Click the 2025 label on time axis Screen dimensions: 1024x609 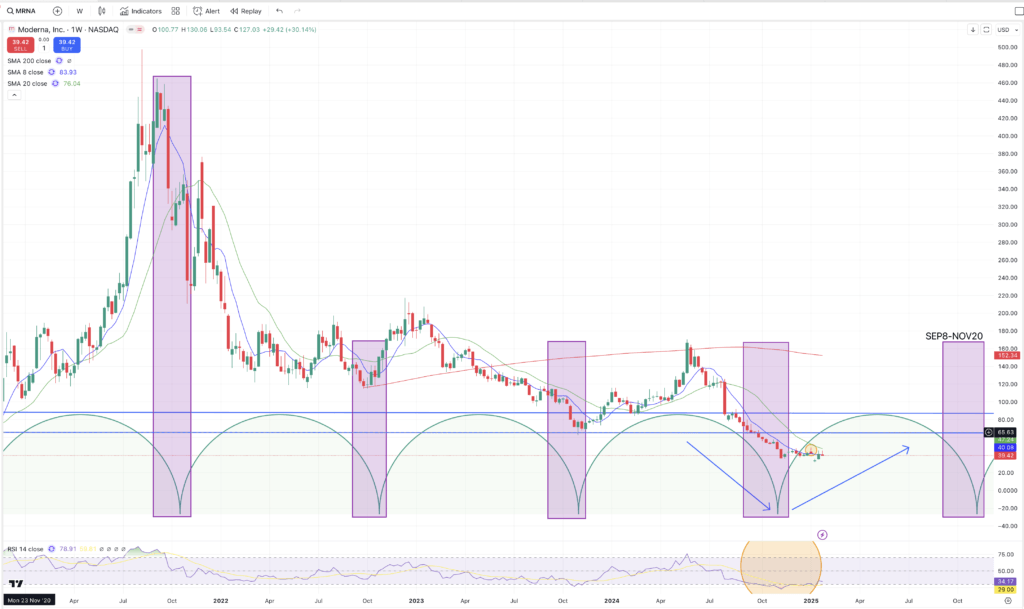(x=811, y=601)
